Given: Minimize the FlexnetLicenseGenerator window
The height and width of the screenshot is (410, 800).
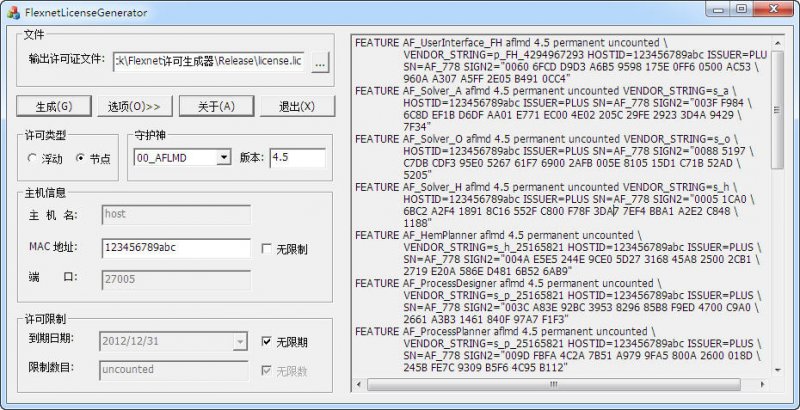Looking at the screenshot, I should (719, 10).
